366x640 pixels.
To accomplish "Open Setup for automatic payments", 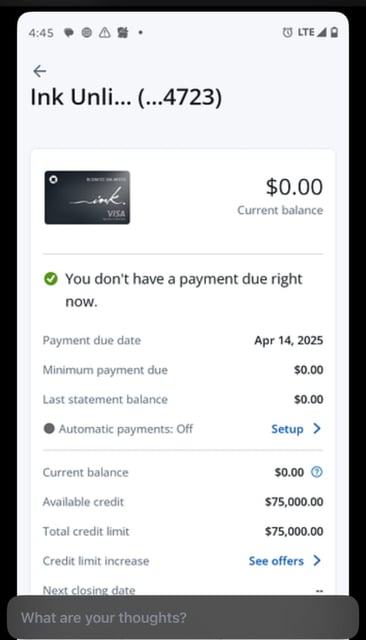I will click(x=287, y=429).
